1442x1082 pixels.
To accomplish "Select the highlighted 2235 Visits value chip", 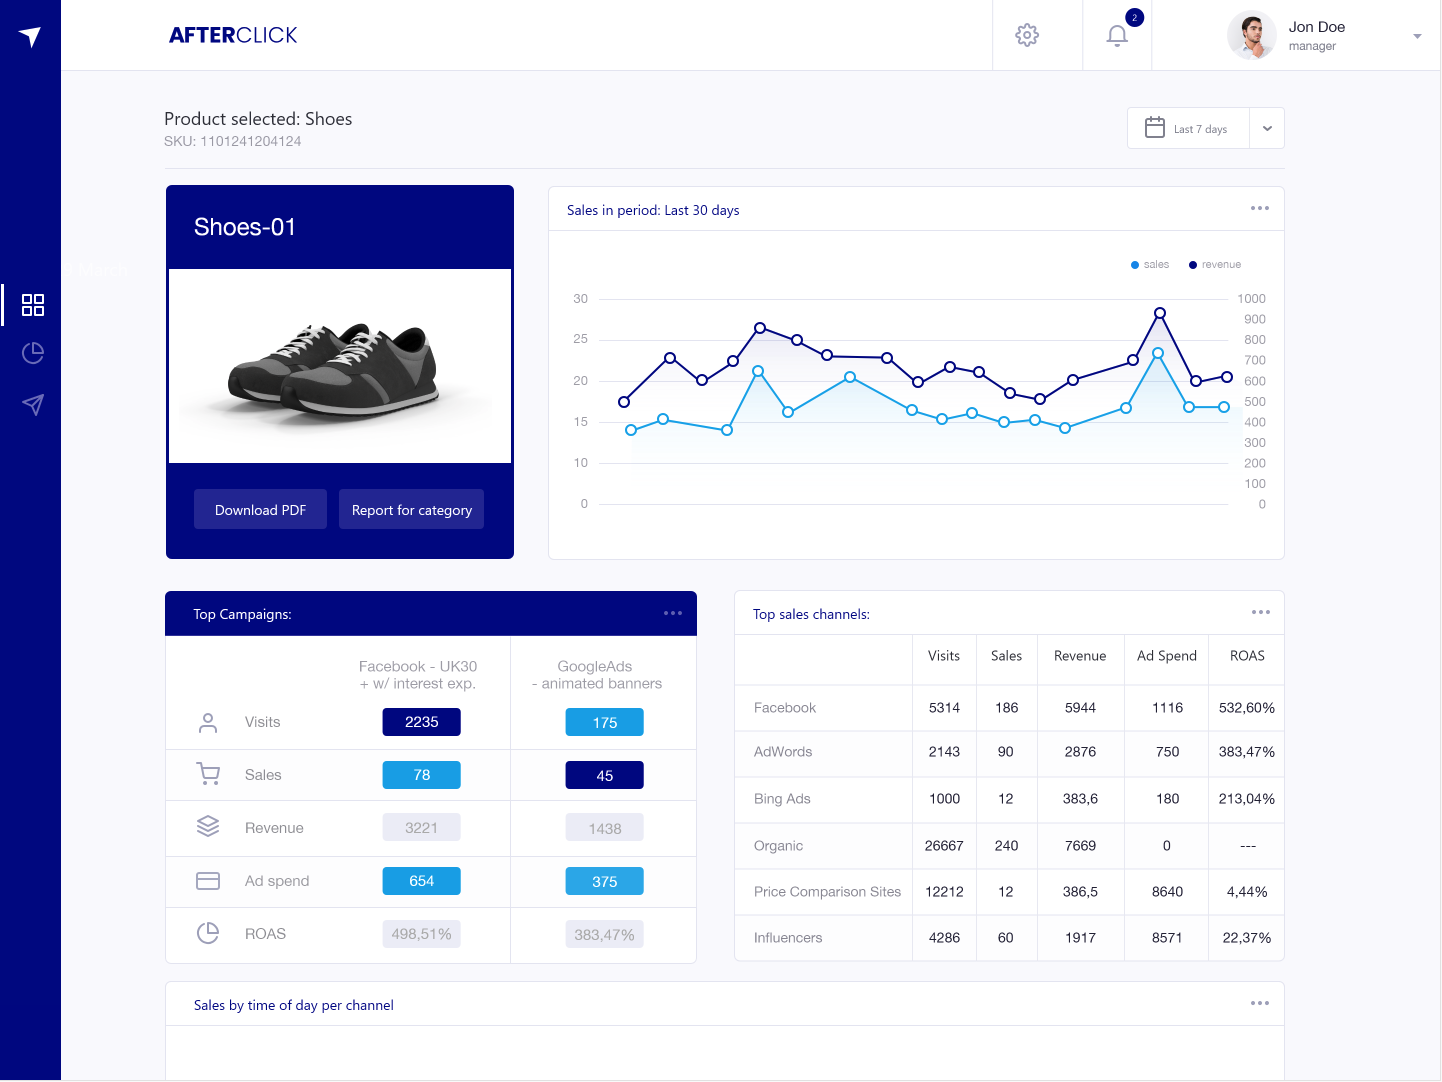I will coord(421,721).
